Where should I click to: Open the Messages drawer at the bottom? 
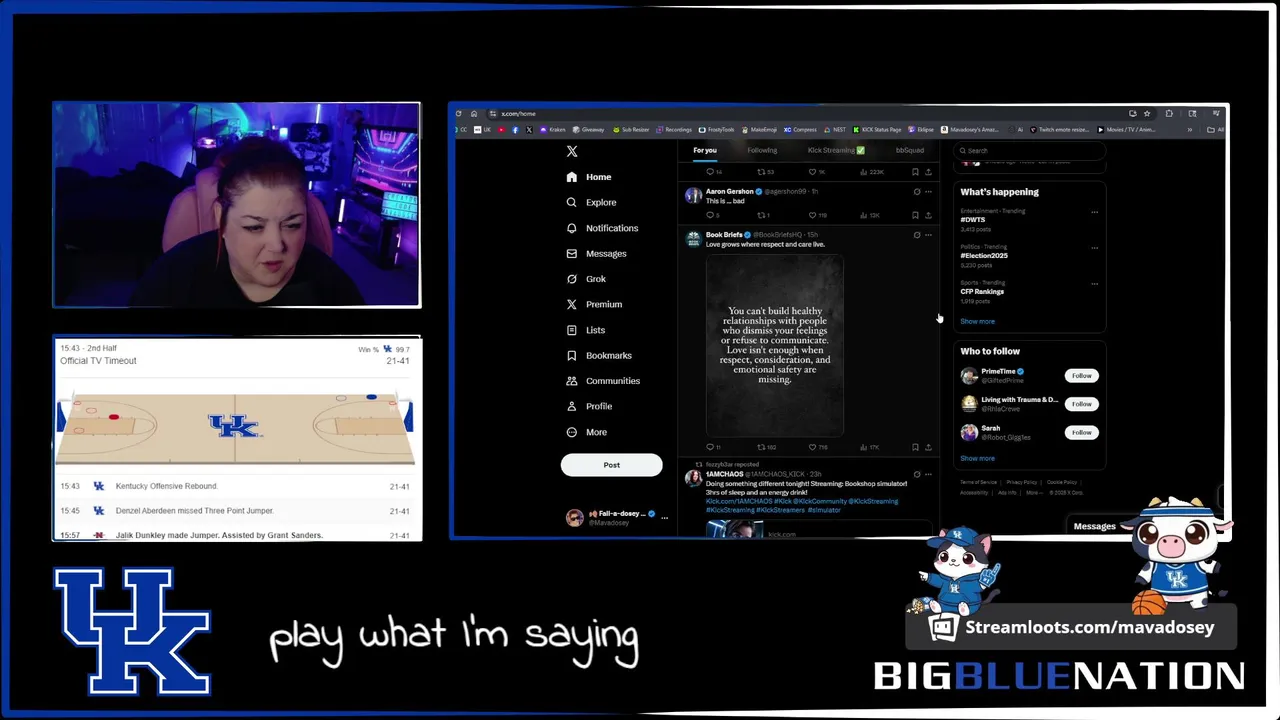tap(1095, 526)
